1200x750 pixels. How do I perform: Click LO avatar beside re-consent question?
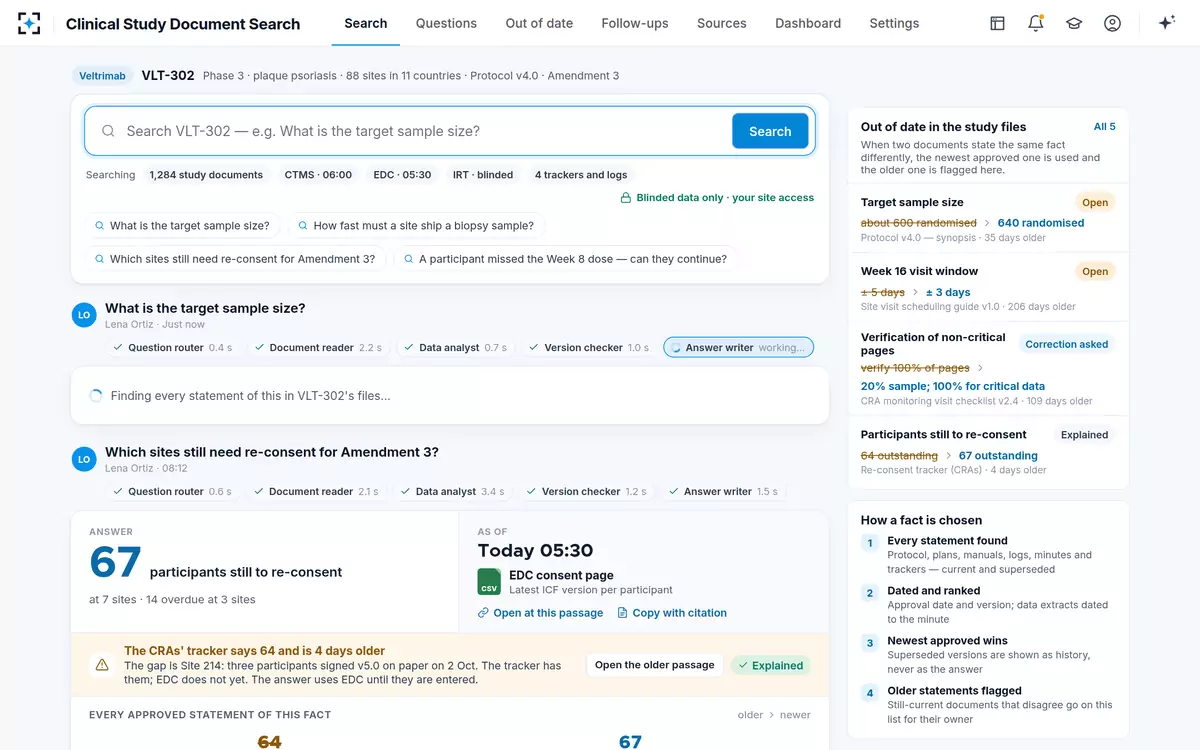tap(84, 459)
